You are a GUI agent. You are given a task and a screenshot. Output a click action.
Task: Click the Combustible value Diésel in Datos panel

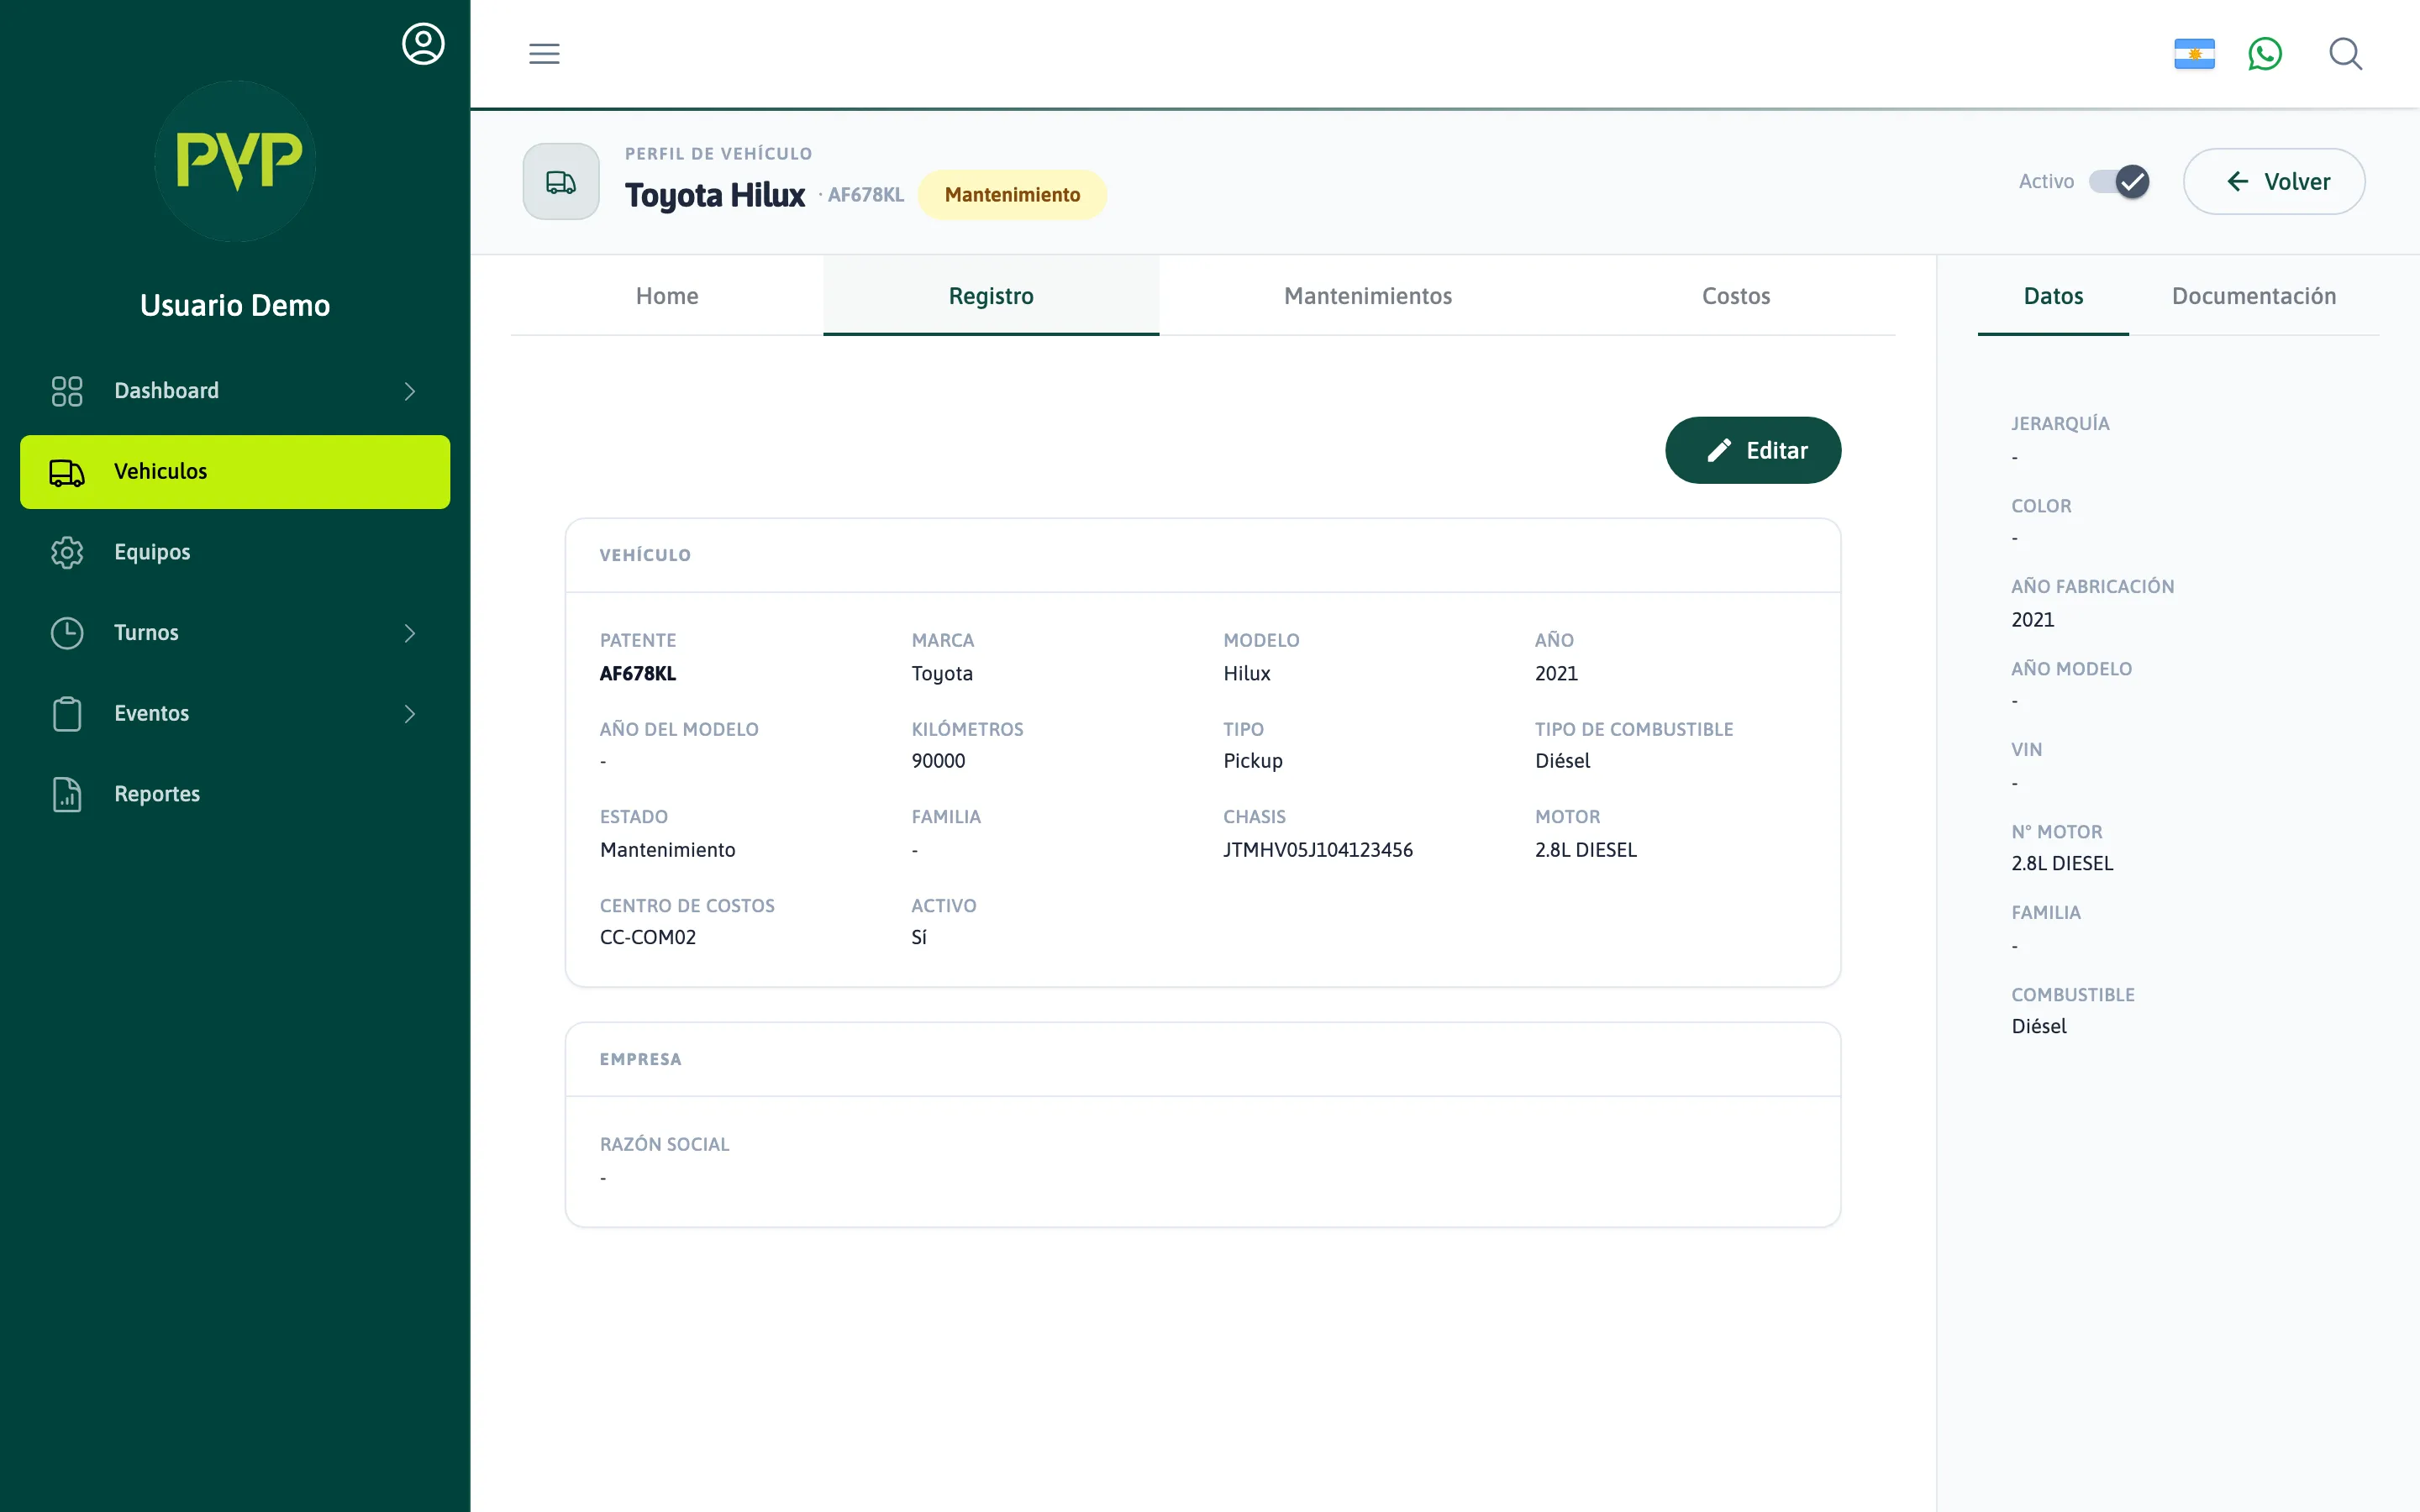point(2039,1027)
